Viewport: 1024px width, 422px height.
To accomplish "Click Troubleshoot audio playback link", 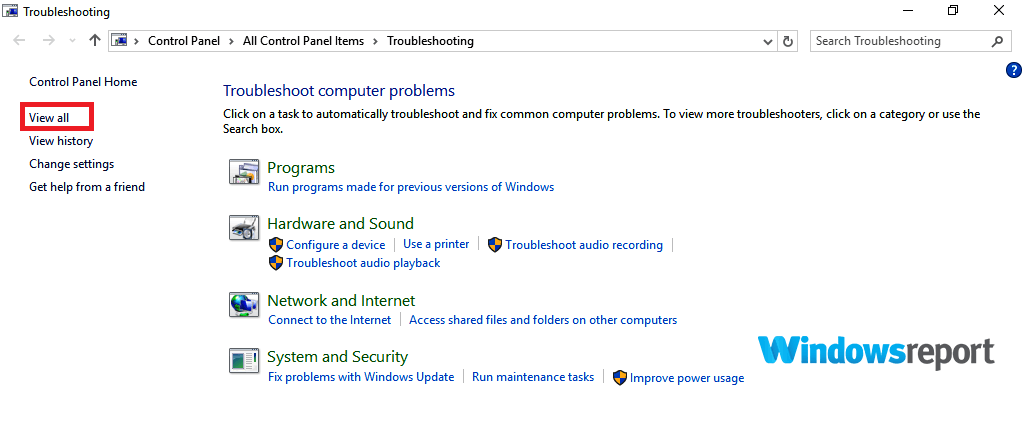I will click(363, 263).
